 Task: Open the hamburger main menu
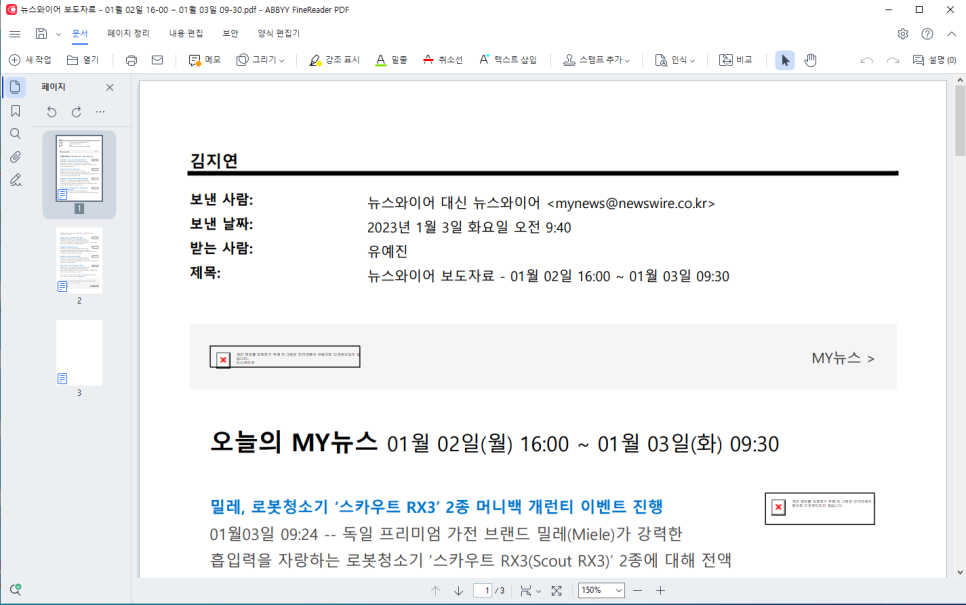[15, 34]
